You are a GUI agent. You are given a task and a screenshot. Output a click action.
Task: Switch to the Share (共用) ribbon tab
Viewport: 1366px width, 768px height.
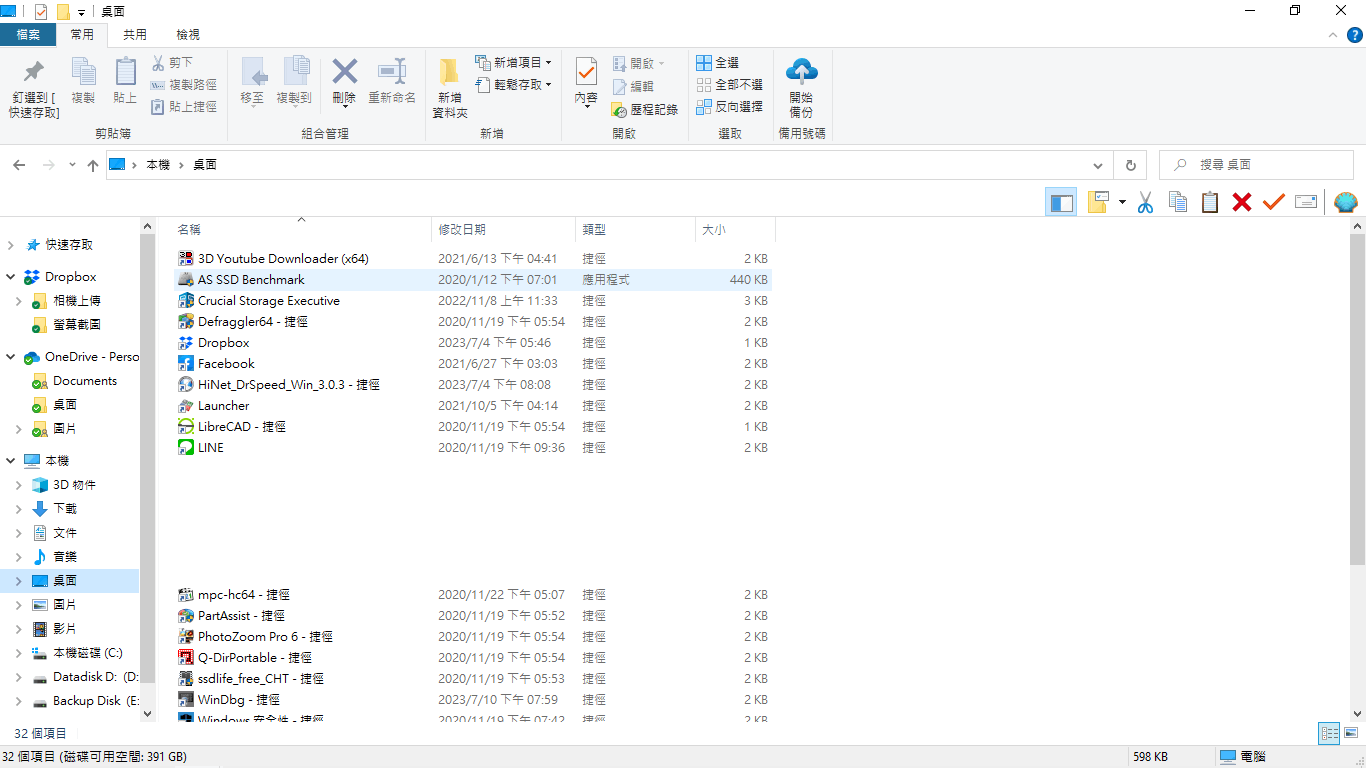click(134, 34)
